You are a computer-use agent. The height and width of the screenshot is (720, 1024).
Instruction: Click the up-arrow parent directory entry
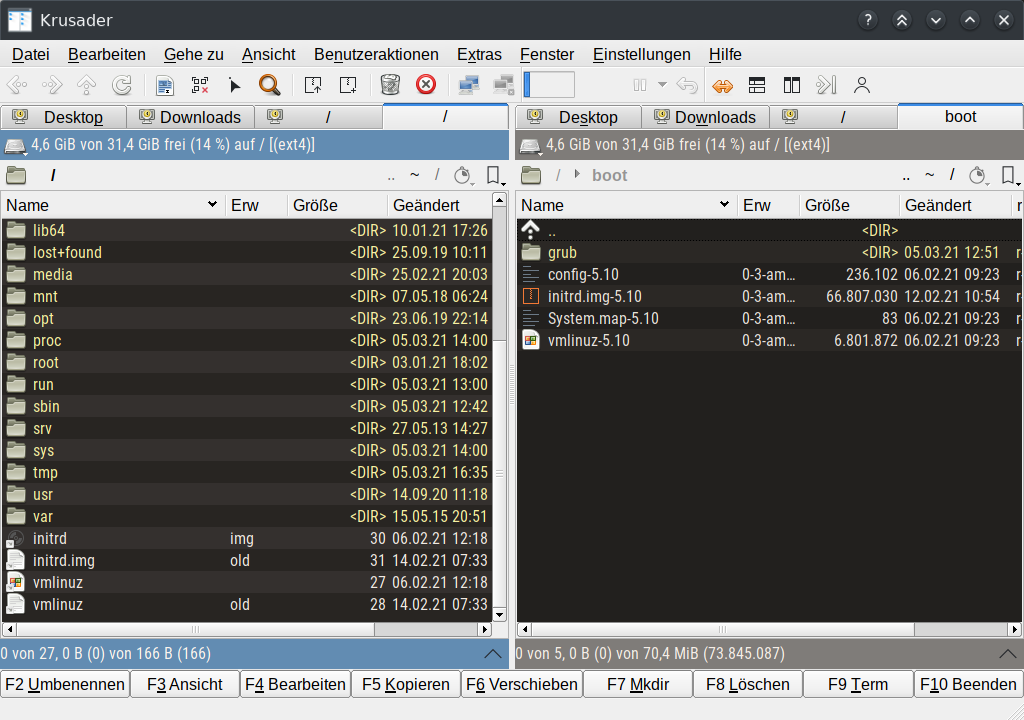point(769,230)
